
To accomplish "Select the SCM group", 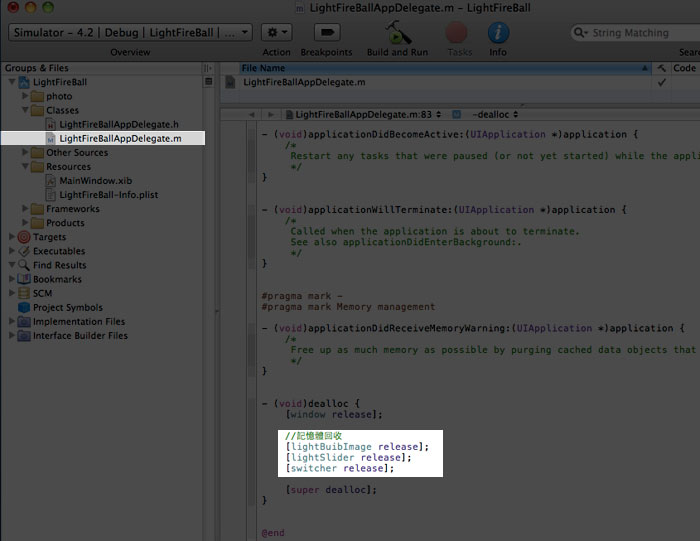I will point(42,293).
